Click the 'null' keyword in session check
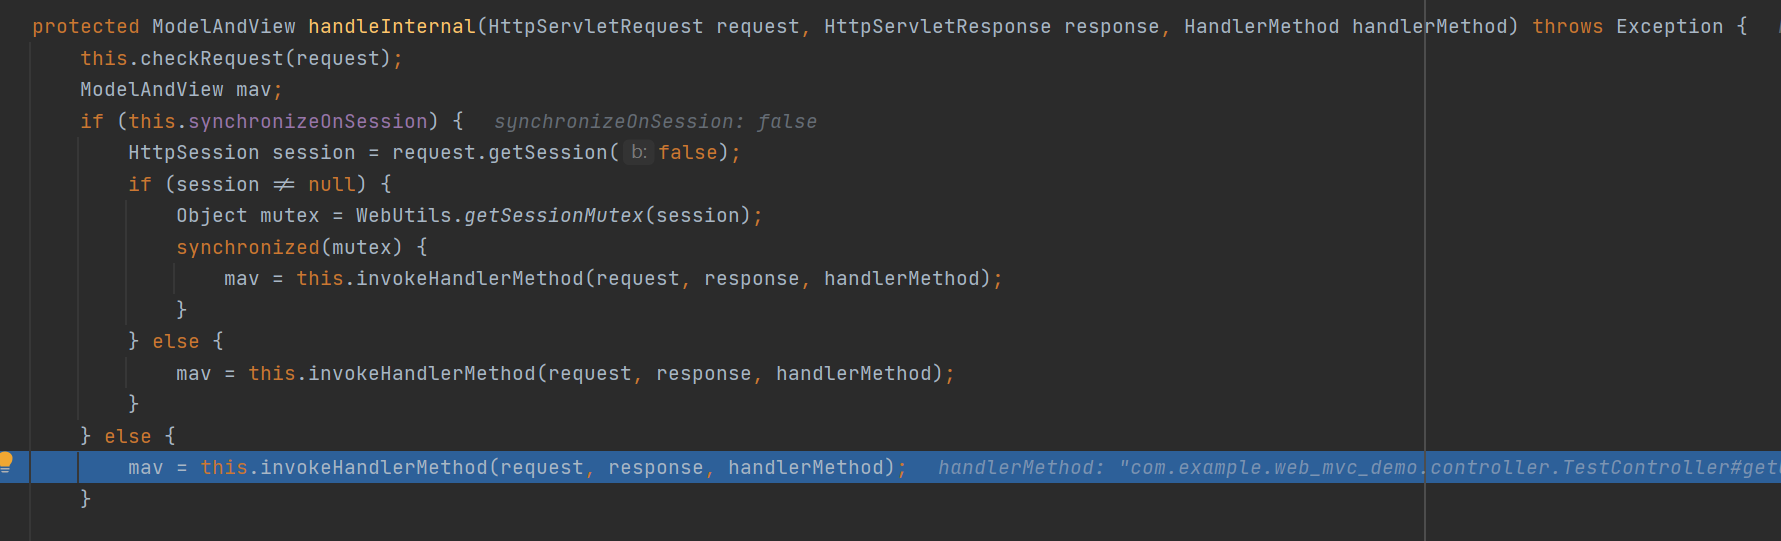Image resolution: width=1781 pixels, height=541 pixels. point(332,184)
